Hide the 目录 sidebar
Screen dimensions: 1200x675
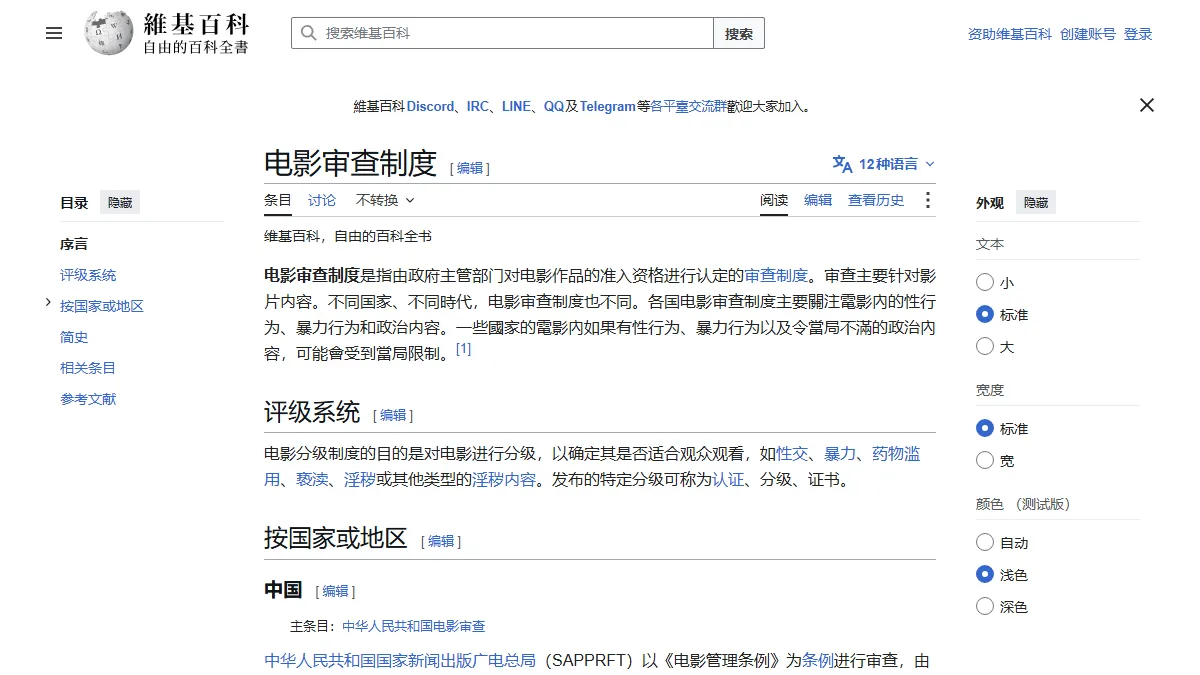120,202
